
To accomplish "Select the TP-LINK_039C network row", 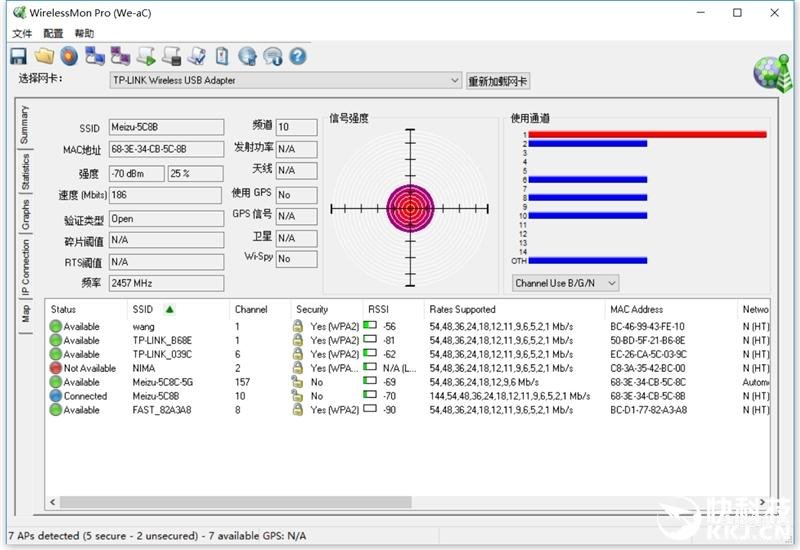I will (x=408, y=355).
